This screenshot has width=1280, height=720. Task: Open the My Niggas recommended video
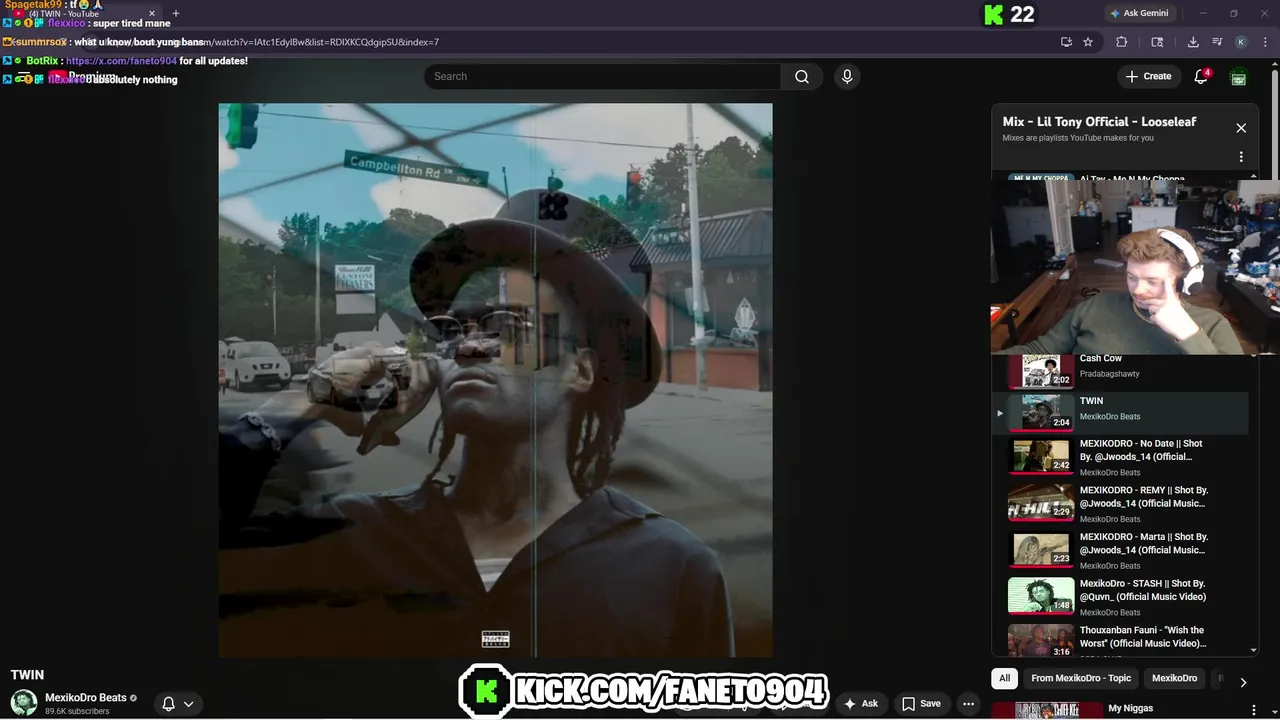1130,708
